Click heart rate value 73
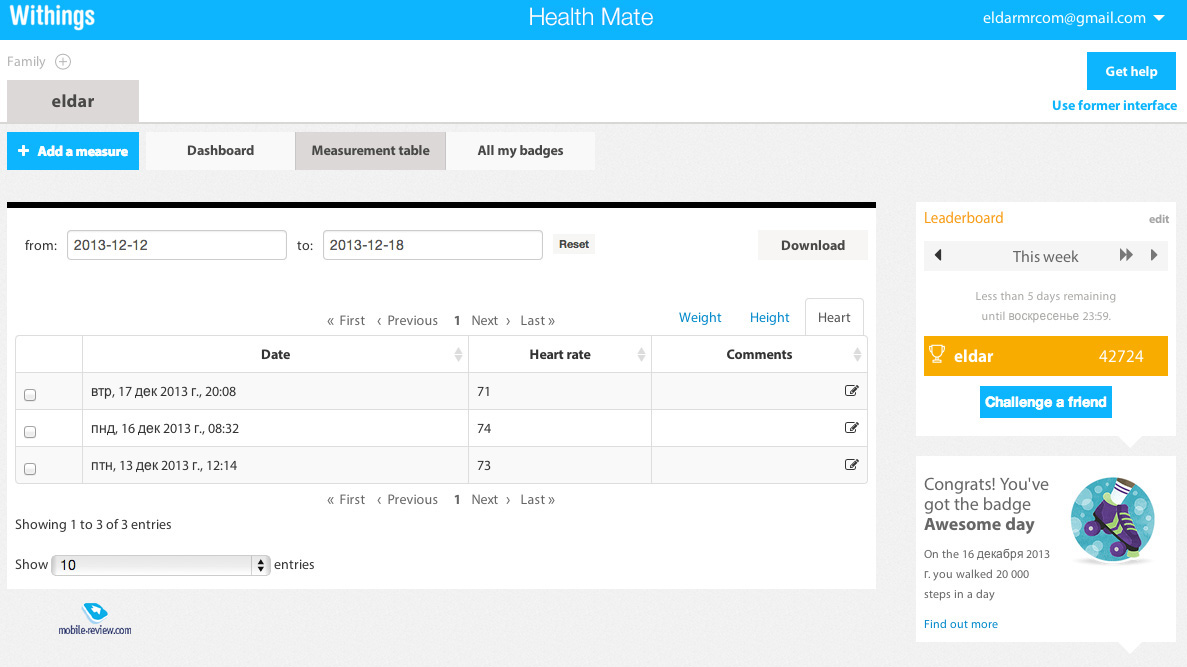1187x667 pixels. pos(484,466)
